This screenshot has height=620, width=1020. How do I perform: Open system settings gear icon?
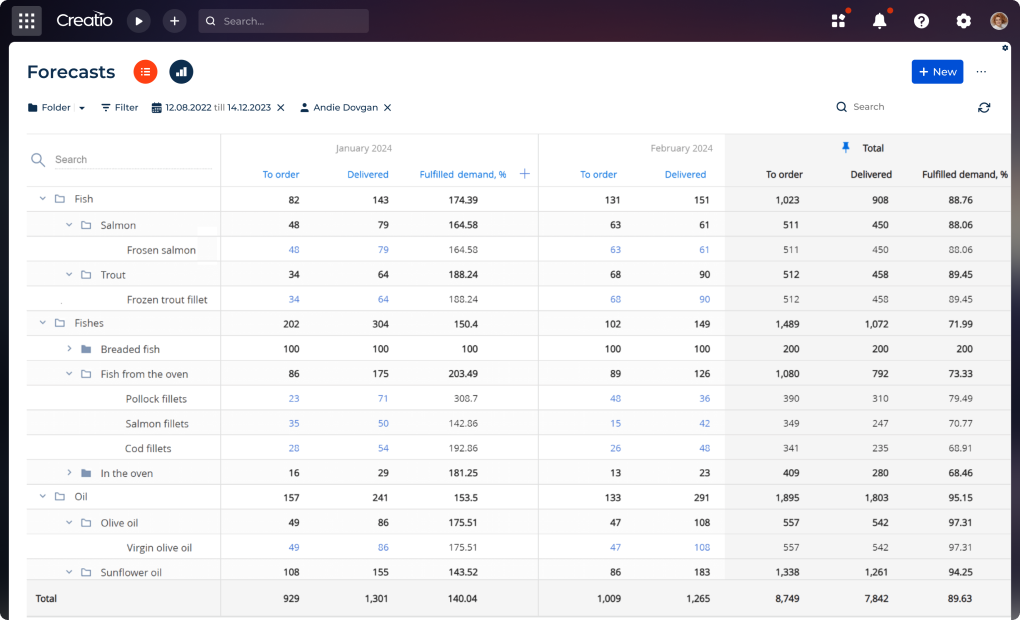pos(963,21)
